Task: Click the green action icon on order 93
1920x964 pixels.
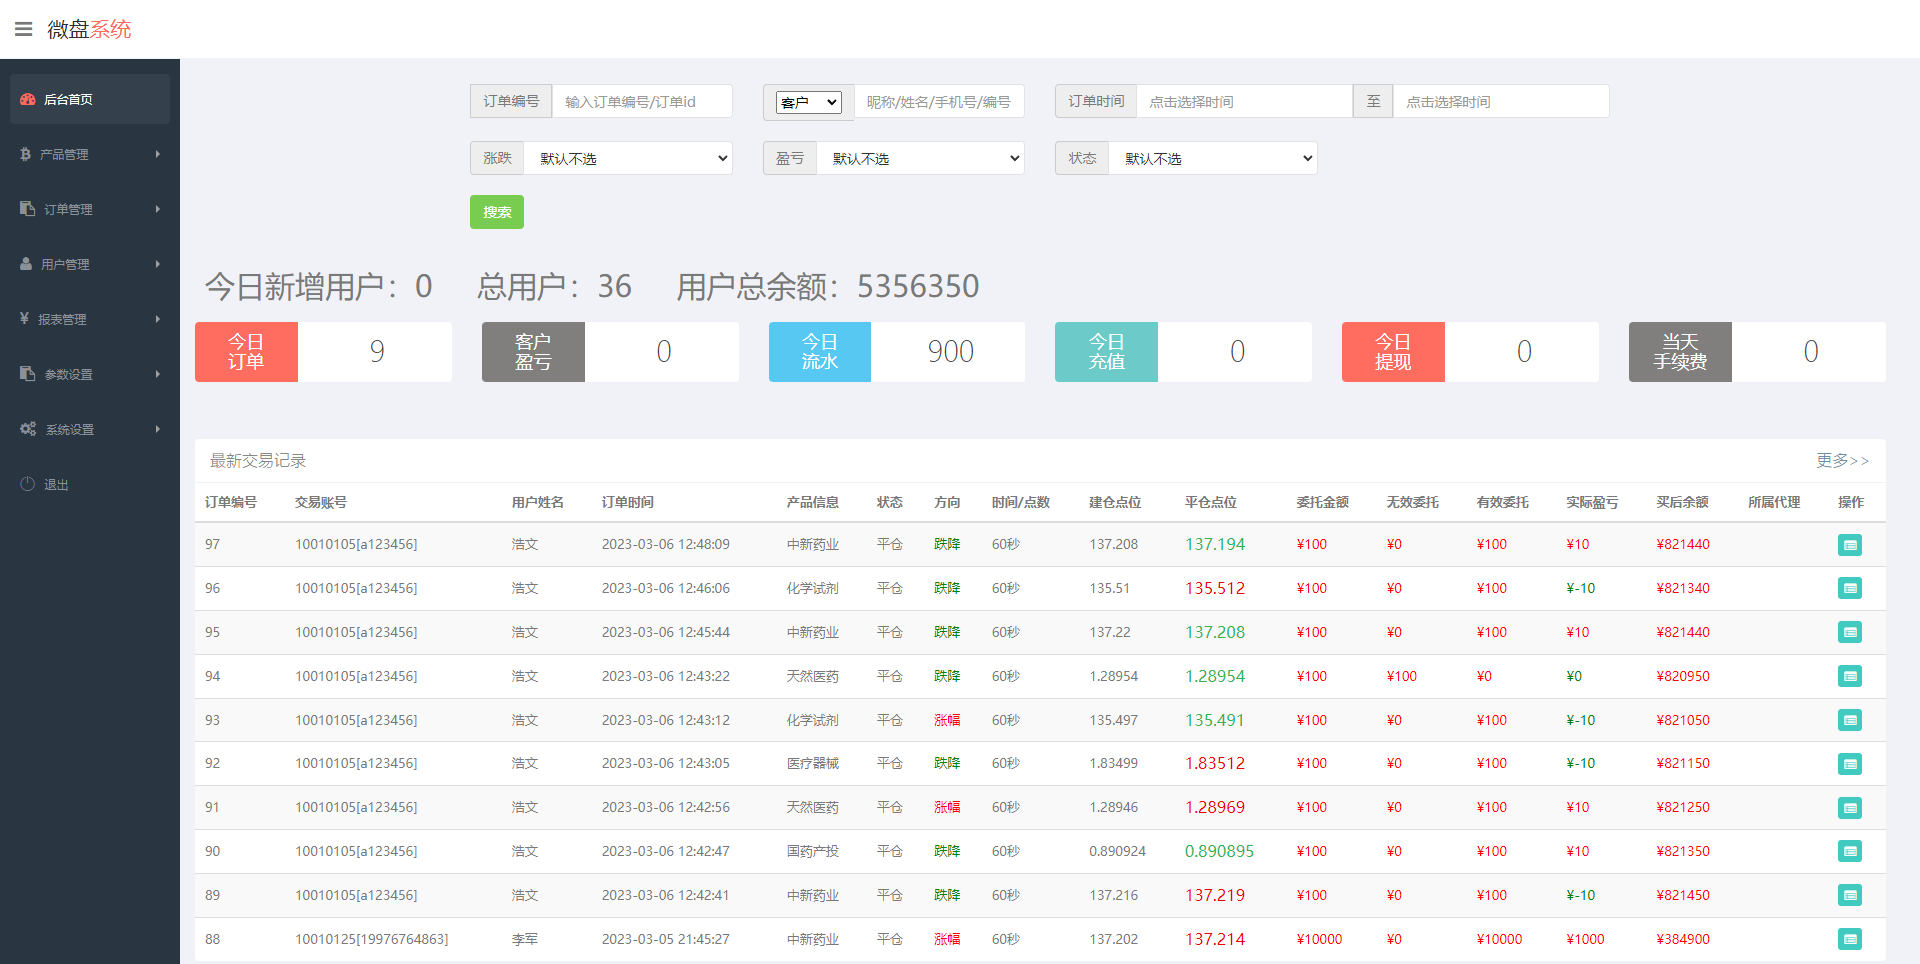Action: [x=1850, y=720]
